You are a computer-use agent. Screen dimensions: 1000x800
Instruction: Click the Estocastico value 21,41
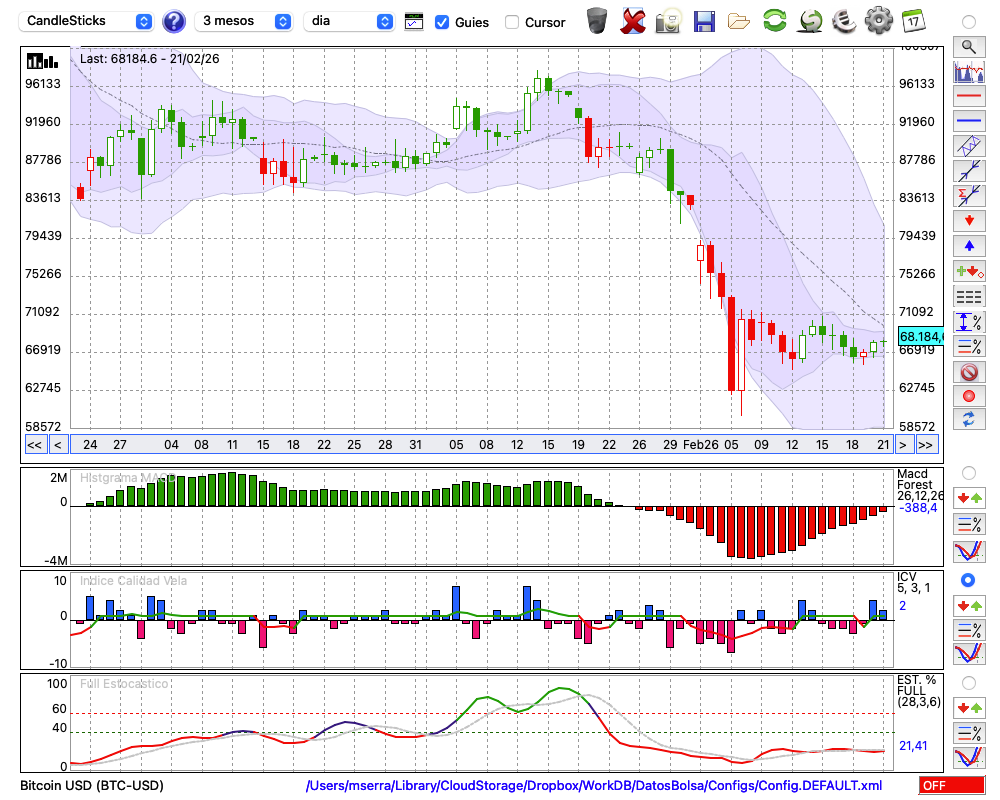[913, 746]
